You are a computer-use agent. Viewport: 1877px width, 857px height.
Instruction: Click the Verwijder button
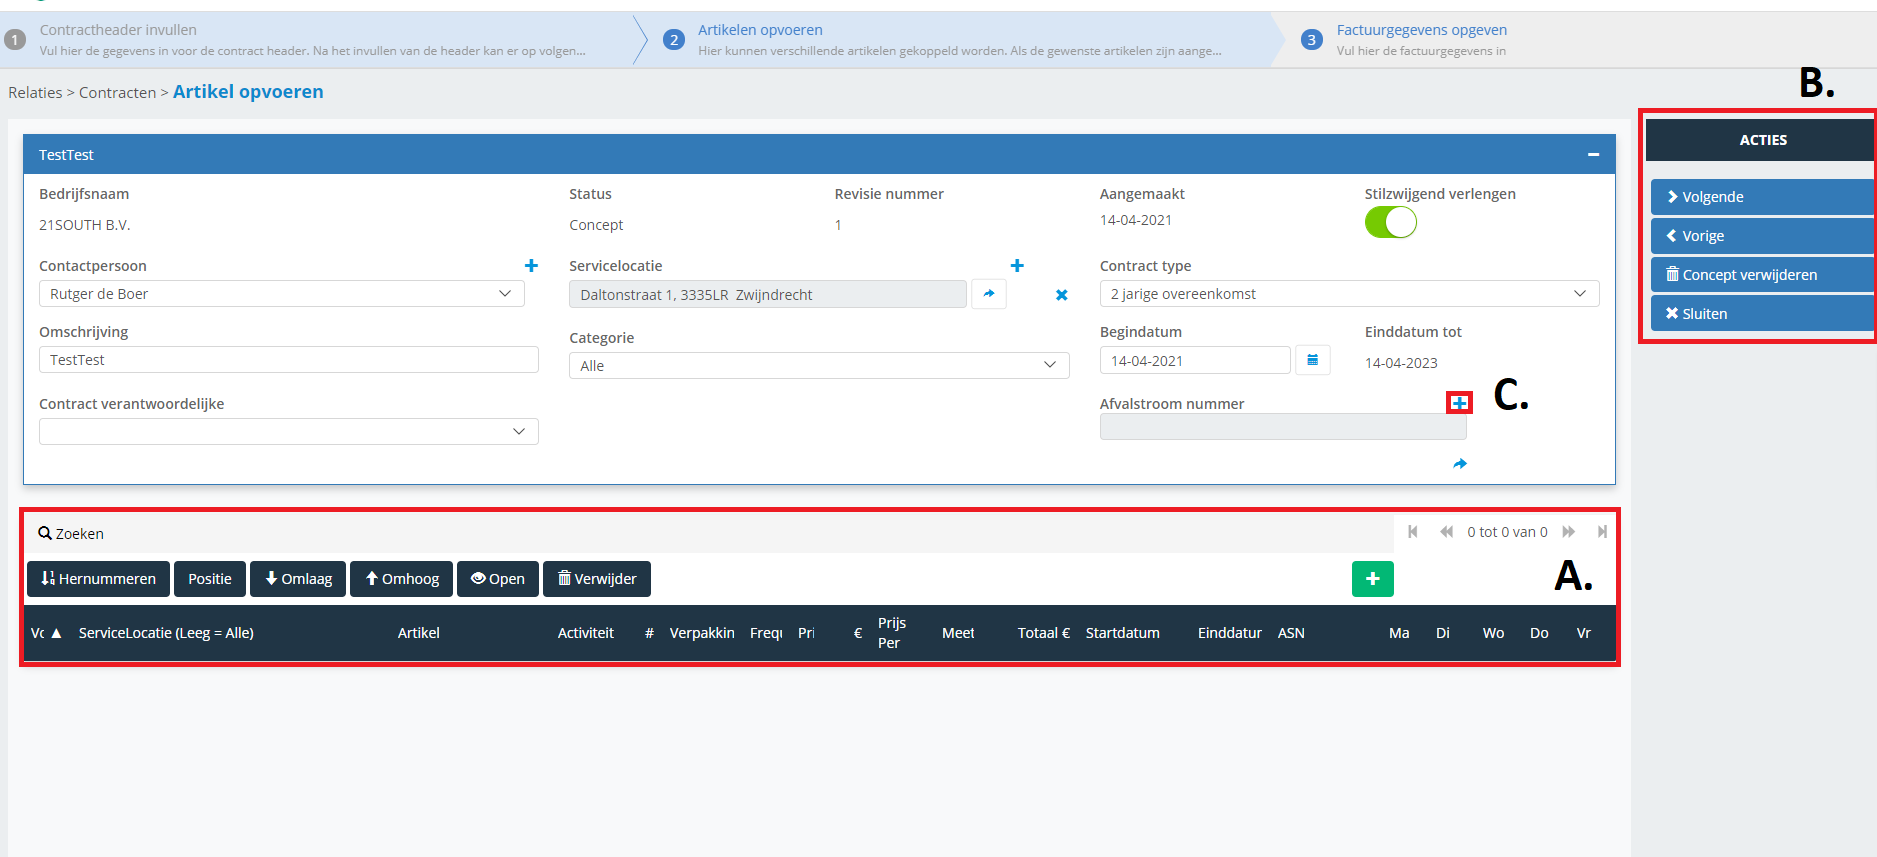point(597,579)
